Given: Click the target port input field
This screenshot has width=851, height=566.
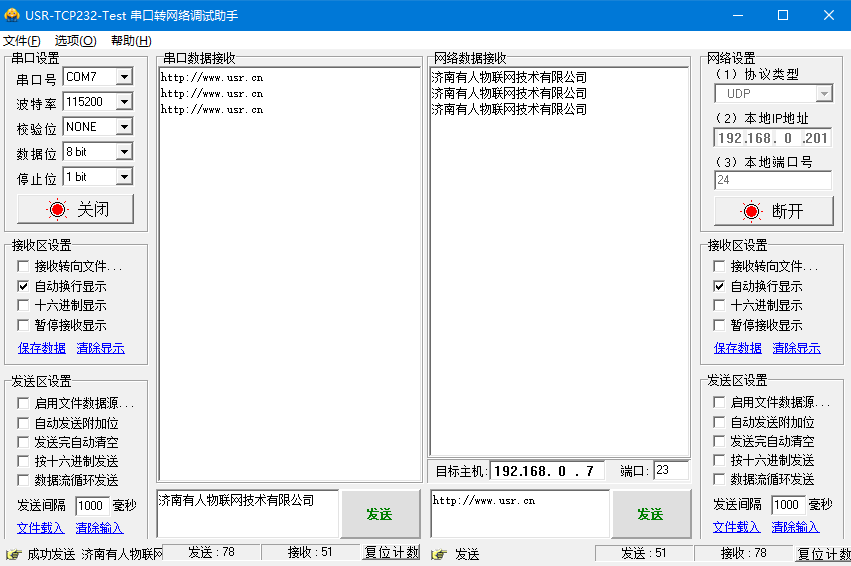Looking at the screenshot, I should tap(670, 470).
